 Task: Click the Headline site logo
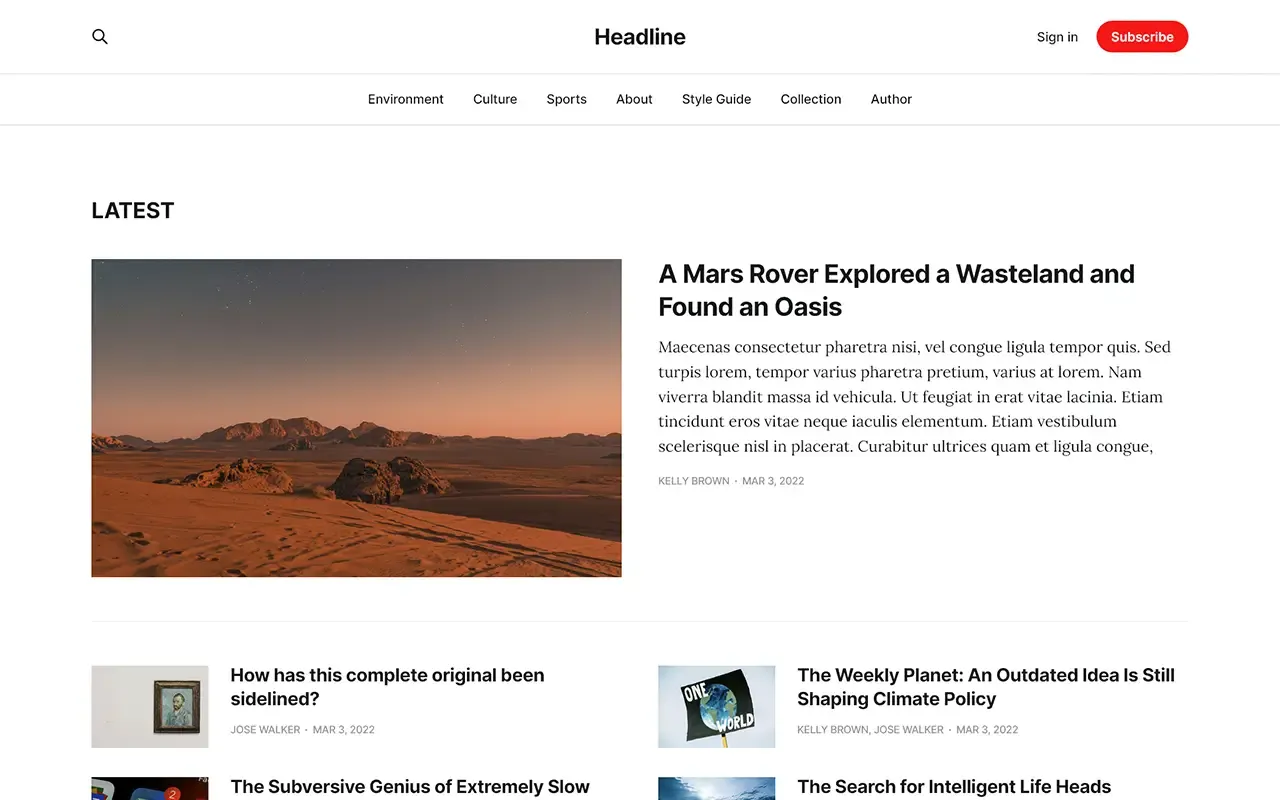tap(639, 36)
